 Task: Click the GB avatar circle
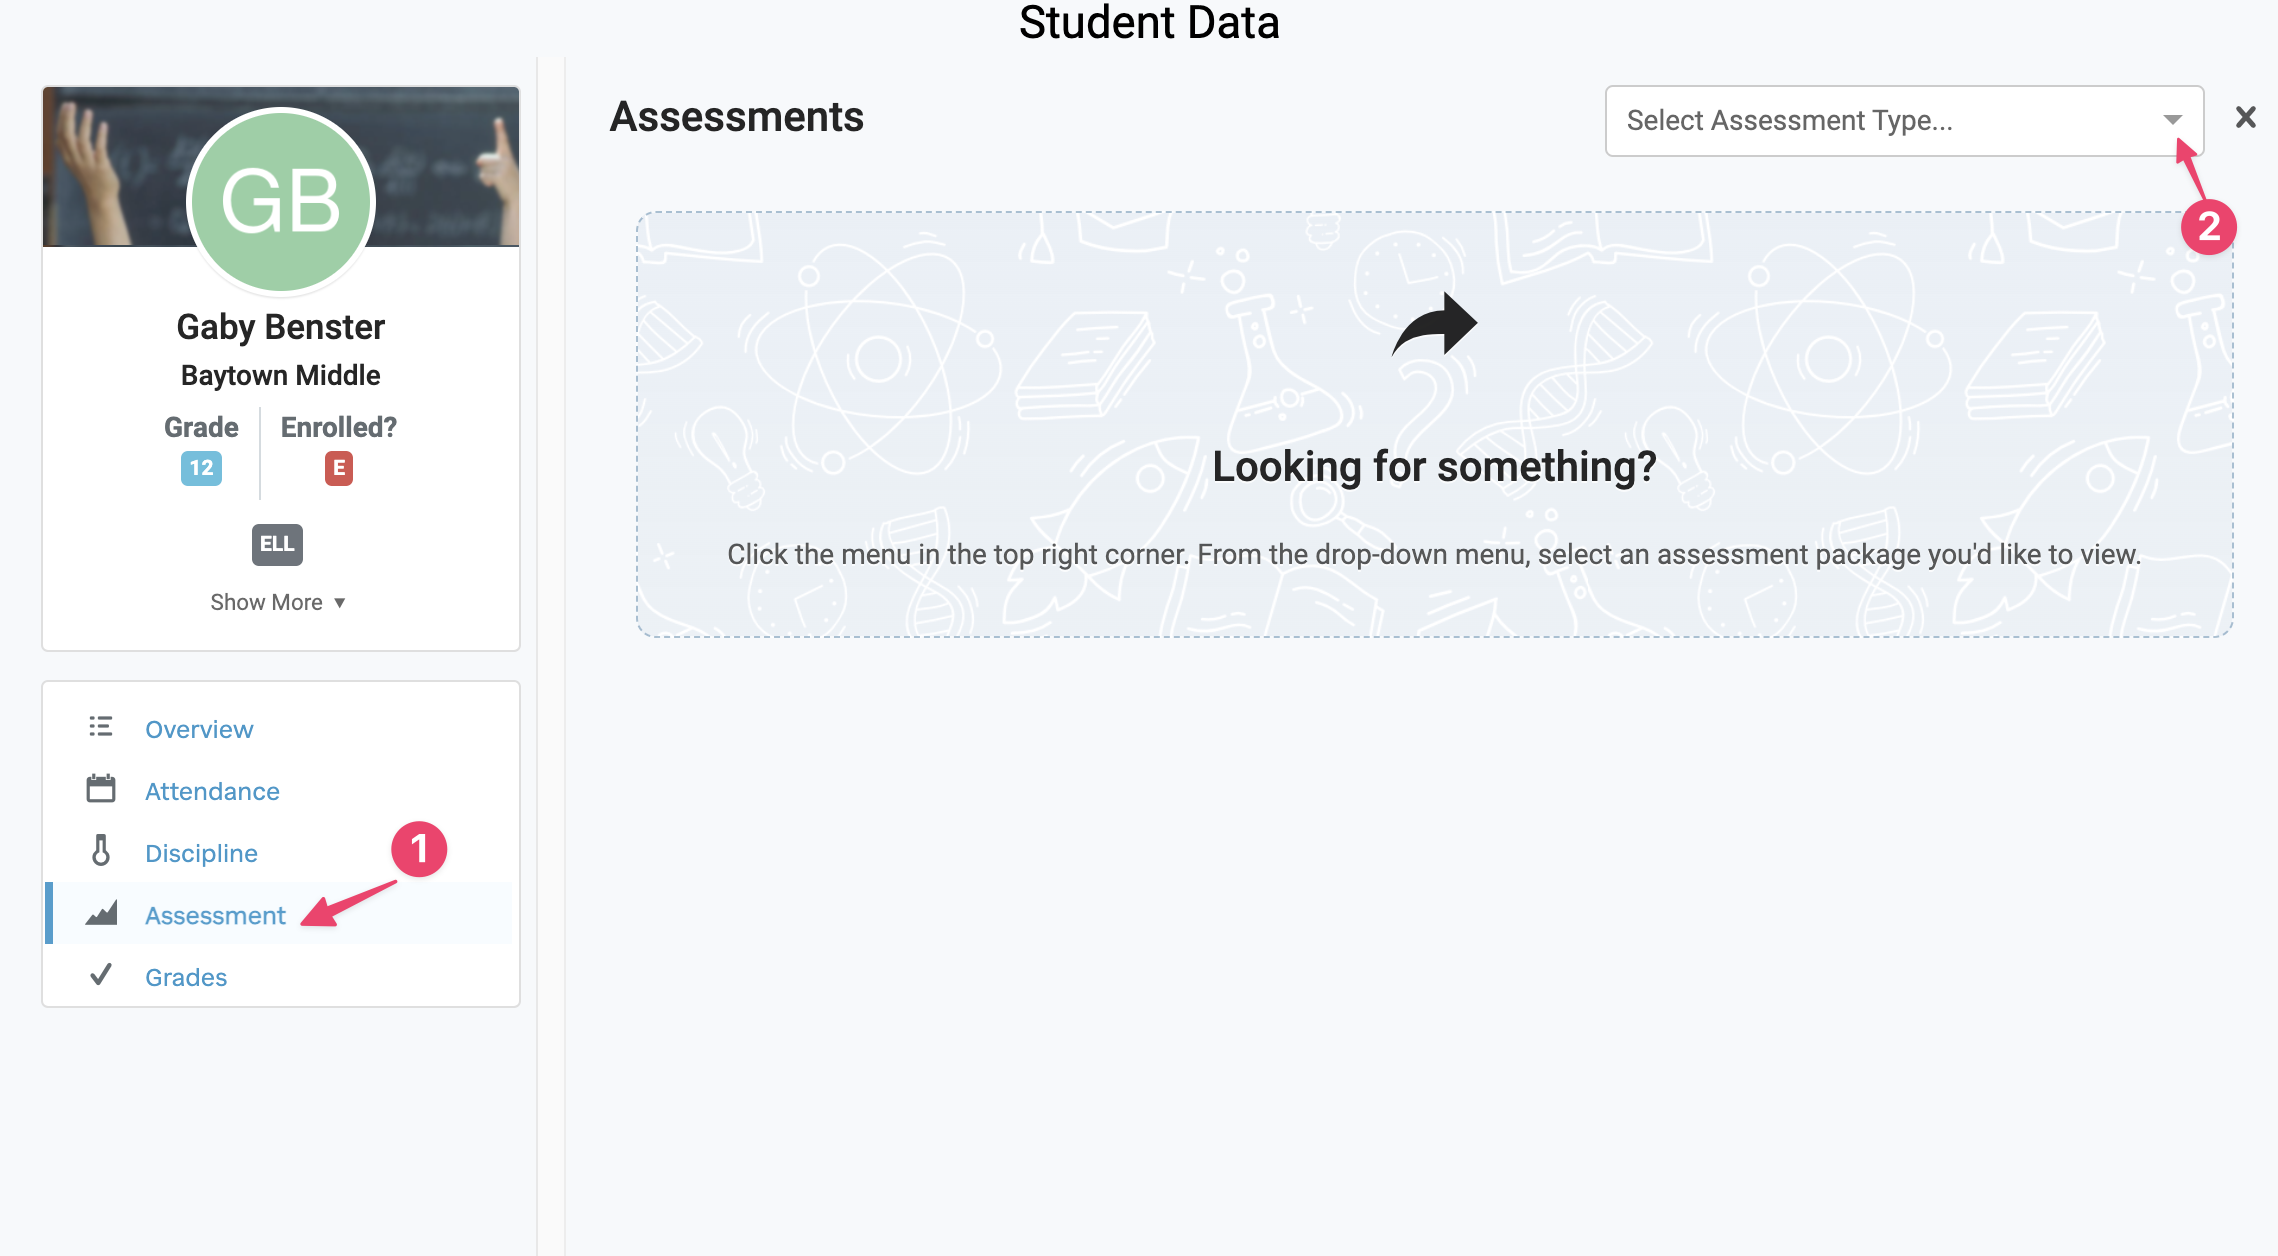coord(281,201)
